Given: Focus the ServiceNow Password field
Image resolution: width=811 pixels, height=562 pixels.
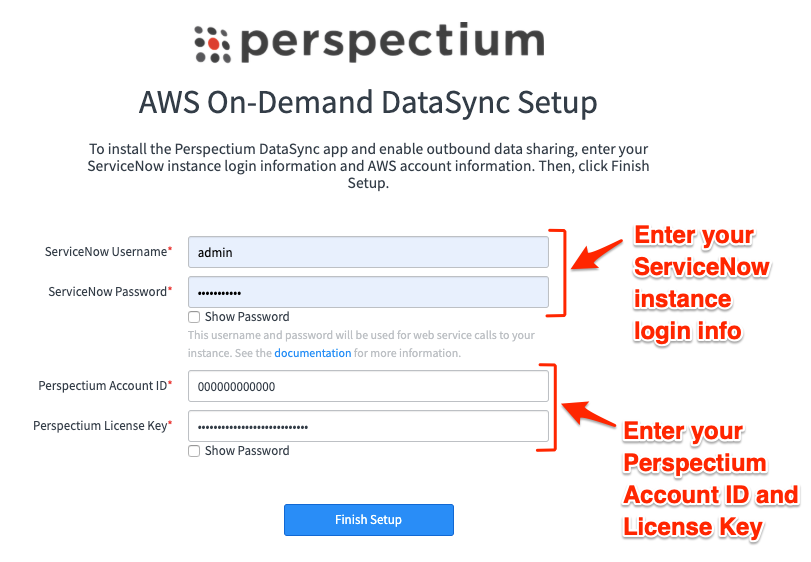Looking at the screenshot, I should point(368,292).
